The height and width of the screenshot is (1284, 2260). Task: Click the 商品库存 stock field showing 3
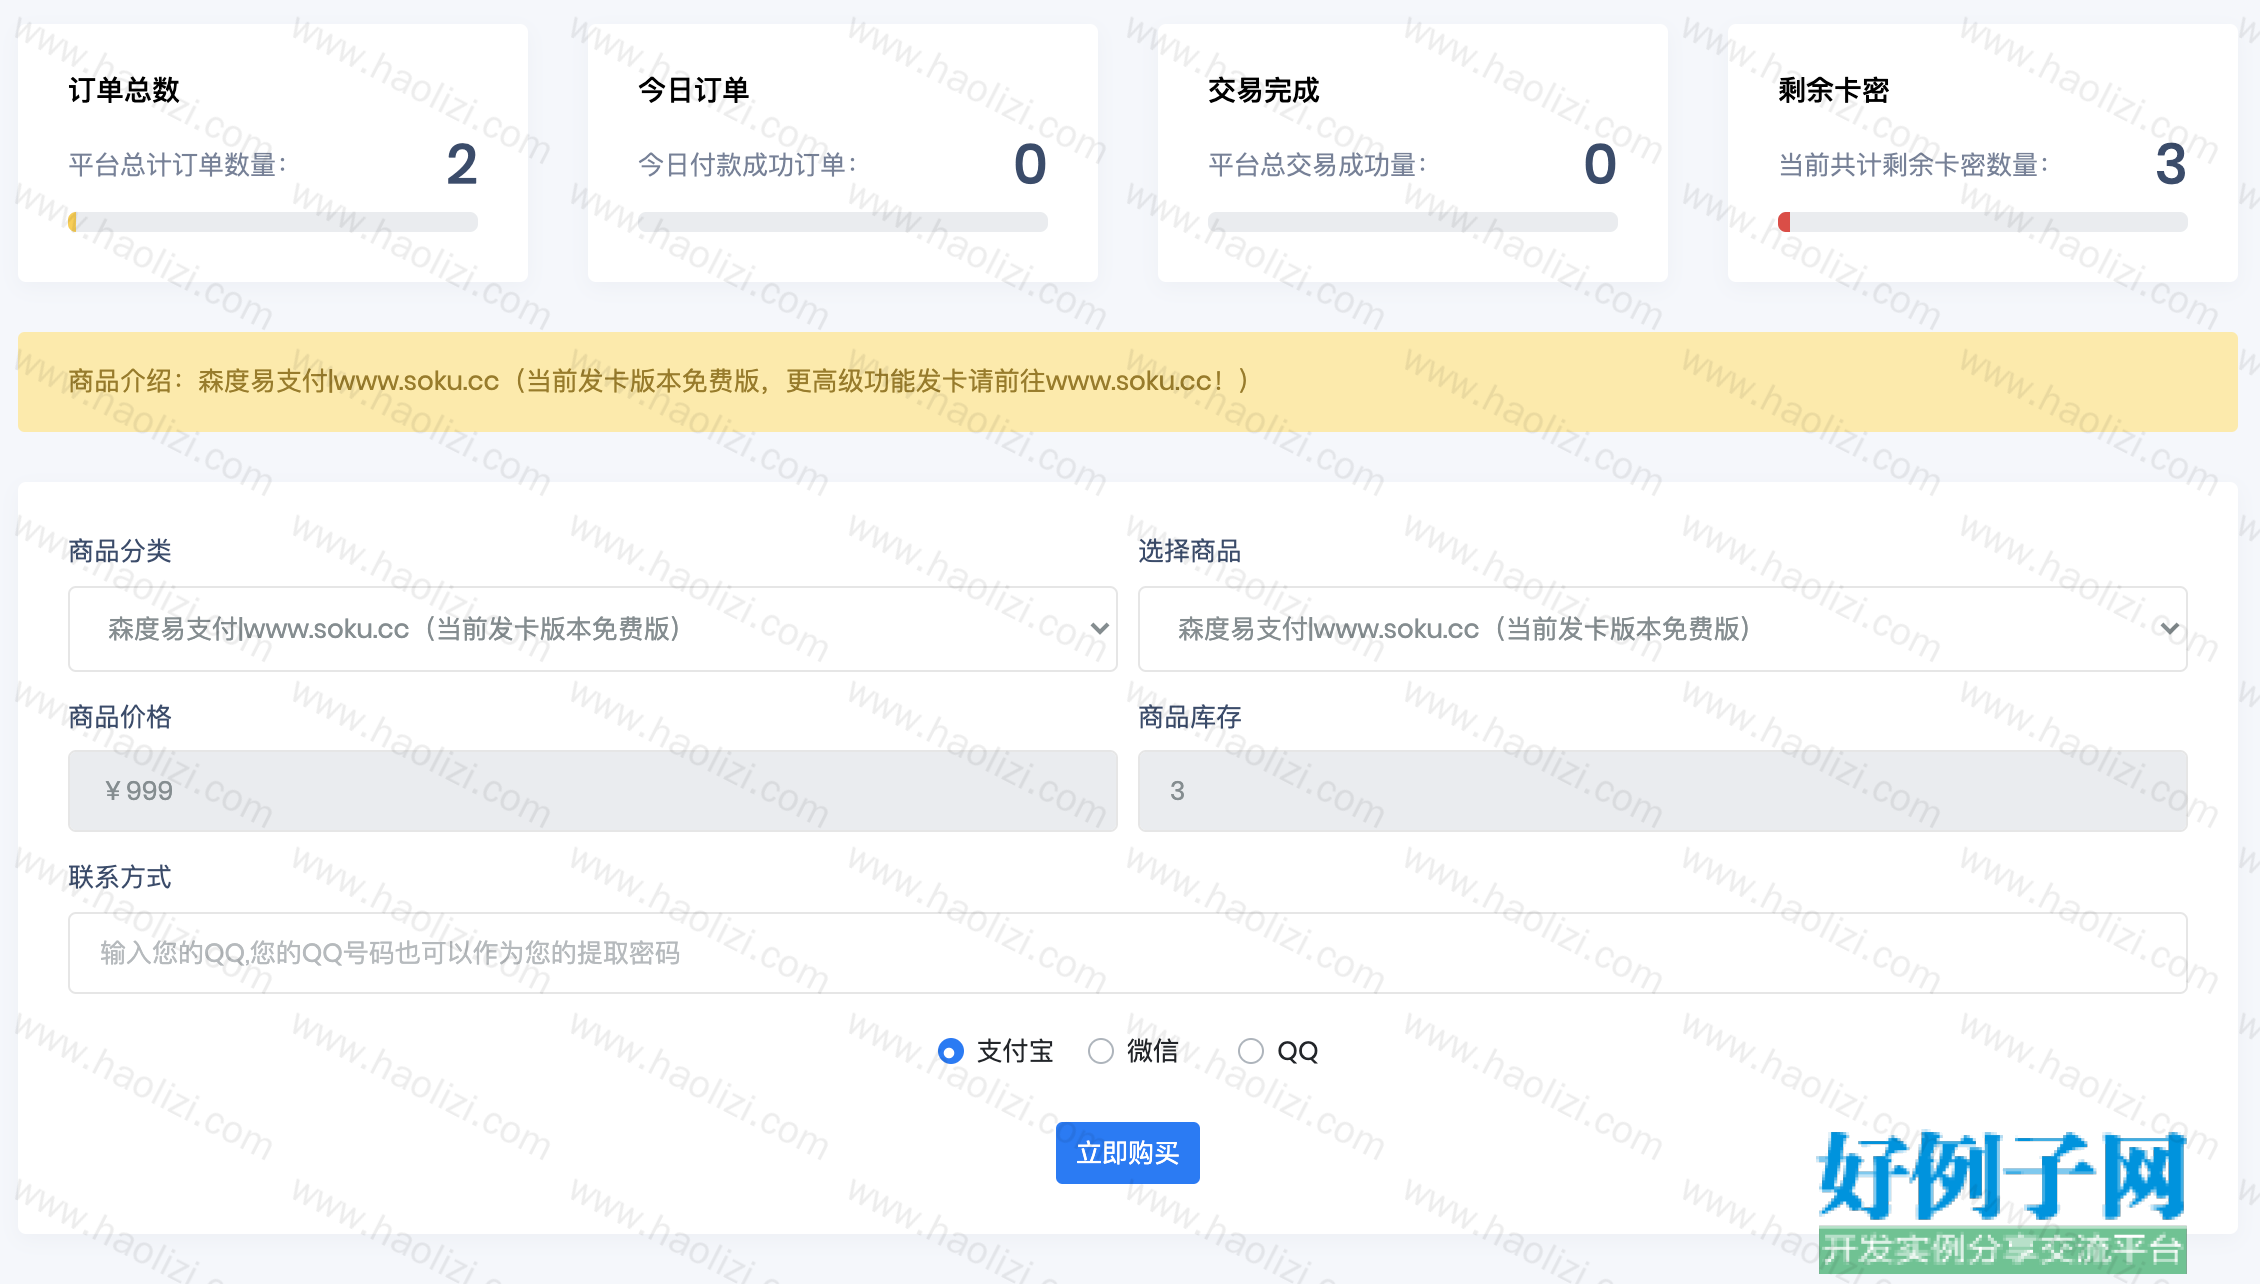click(x=1663, y=791)
